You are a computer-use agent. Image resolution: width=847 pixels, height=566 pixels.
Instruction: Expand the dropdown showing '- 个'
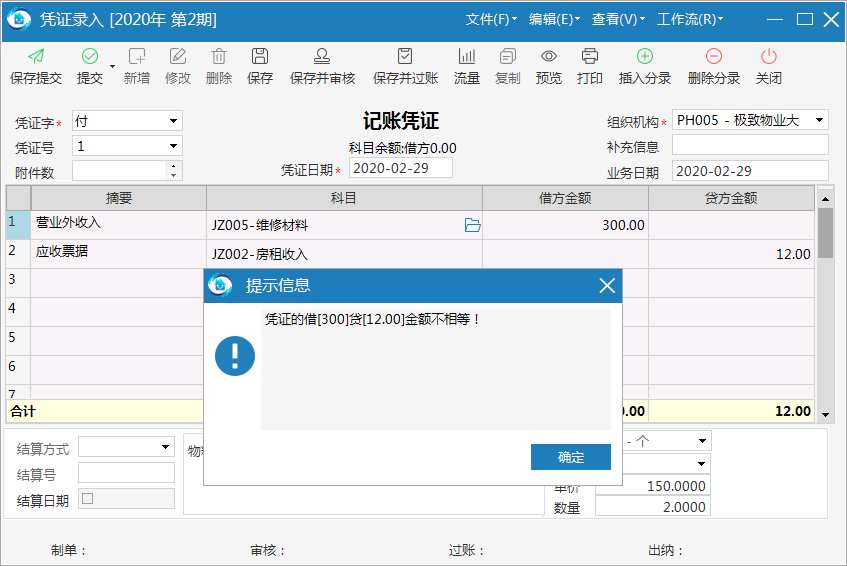point(702,441)
